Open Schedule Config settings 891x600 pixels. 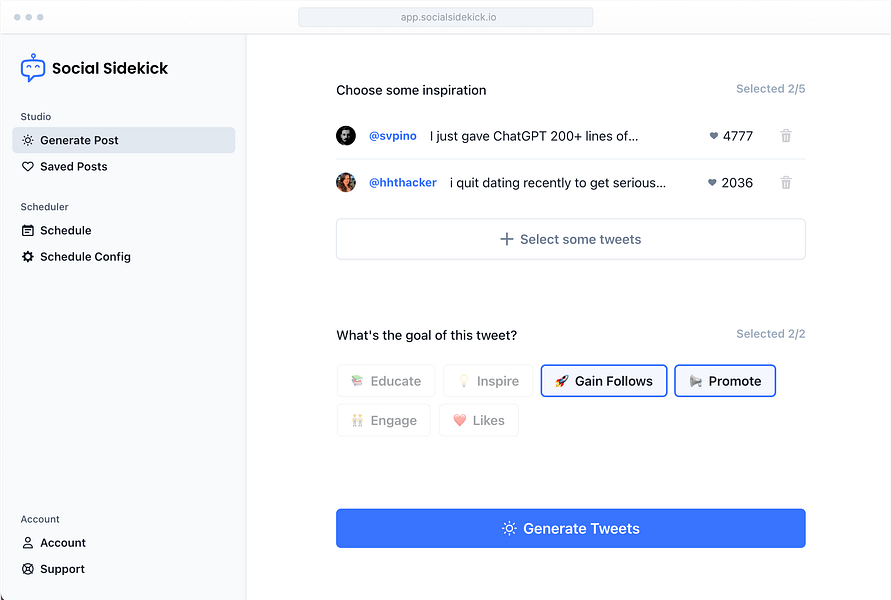tap(123, 257)
